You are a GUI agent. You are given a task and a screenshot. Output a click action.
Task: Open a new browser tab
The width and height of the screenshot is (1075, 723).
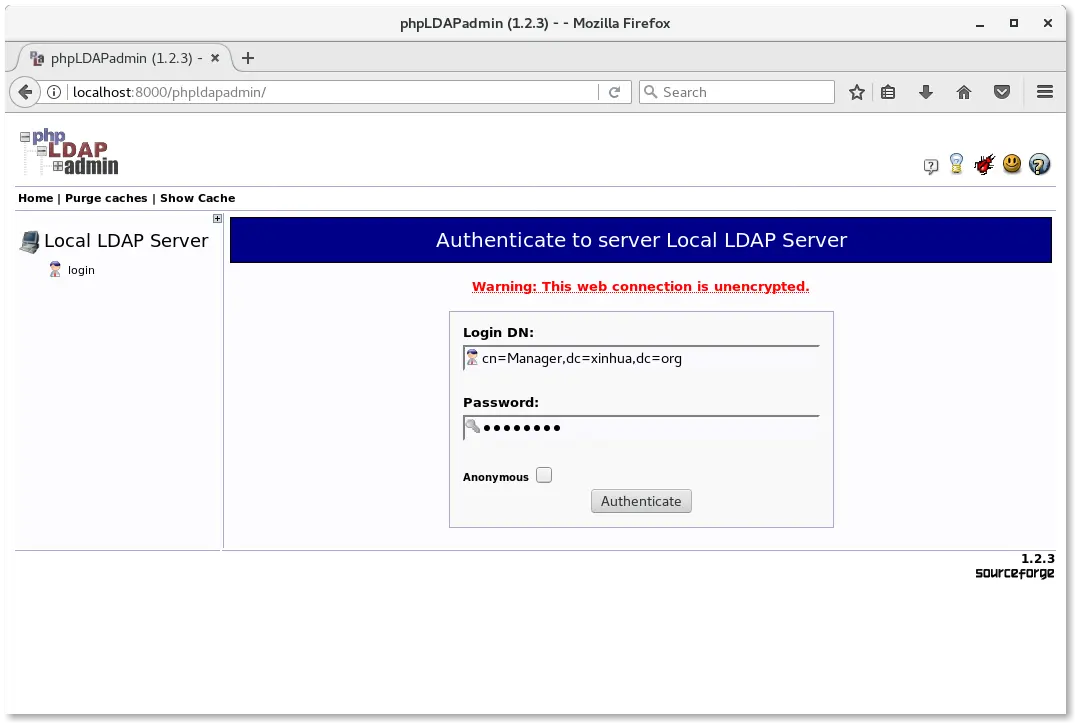[247, 58]
